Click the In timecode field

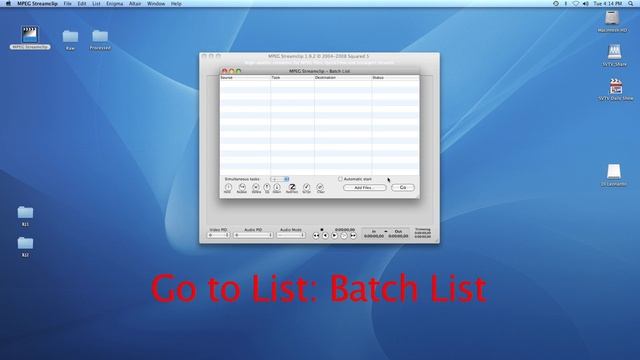pyautogui.click(x=374, y=236)
